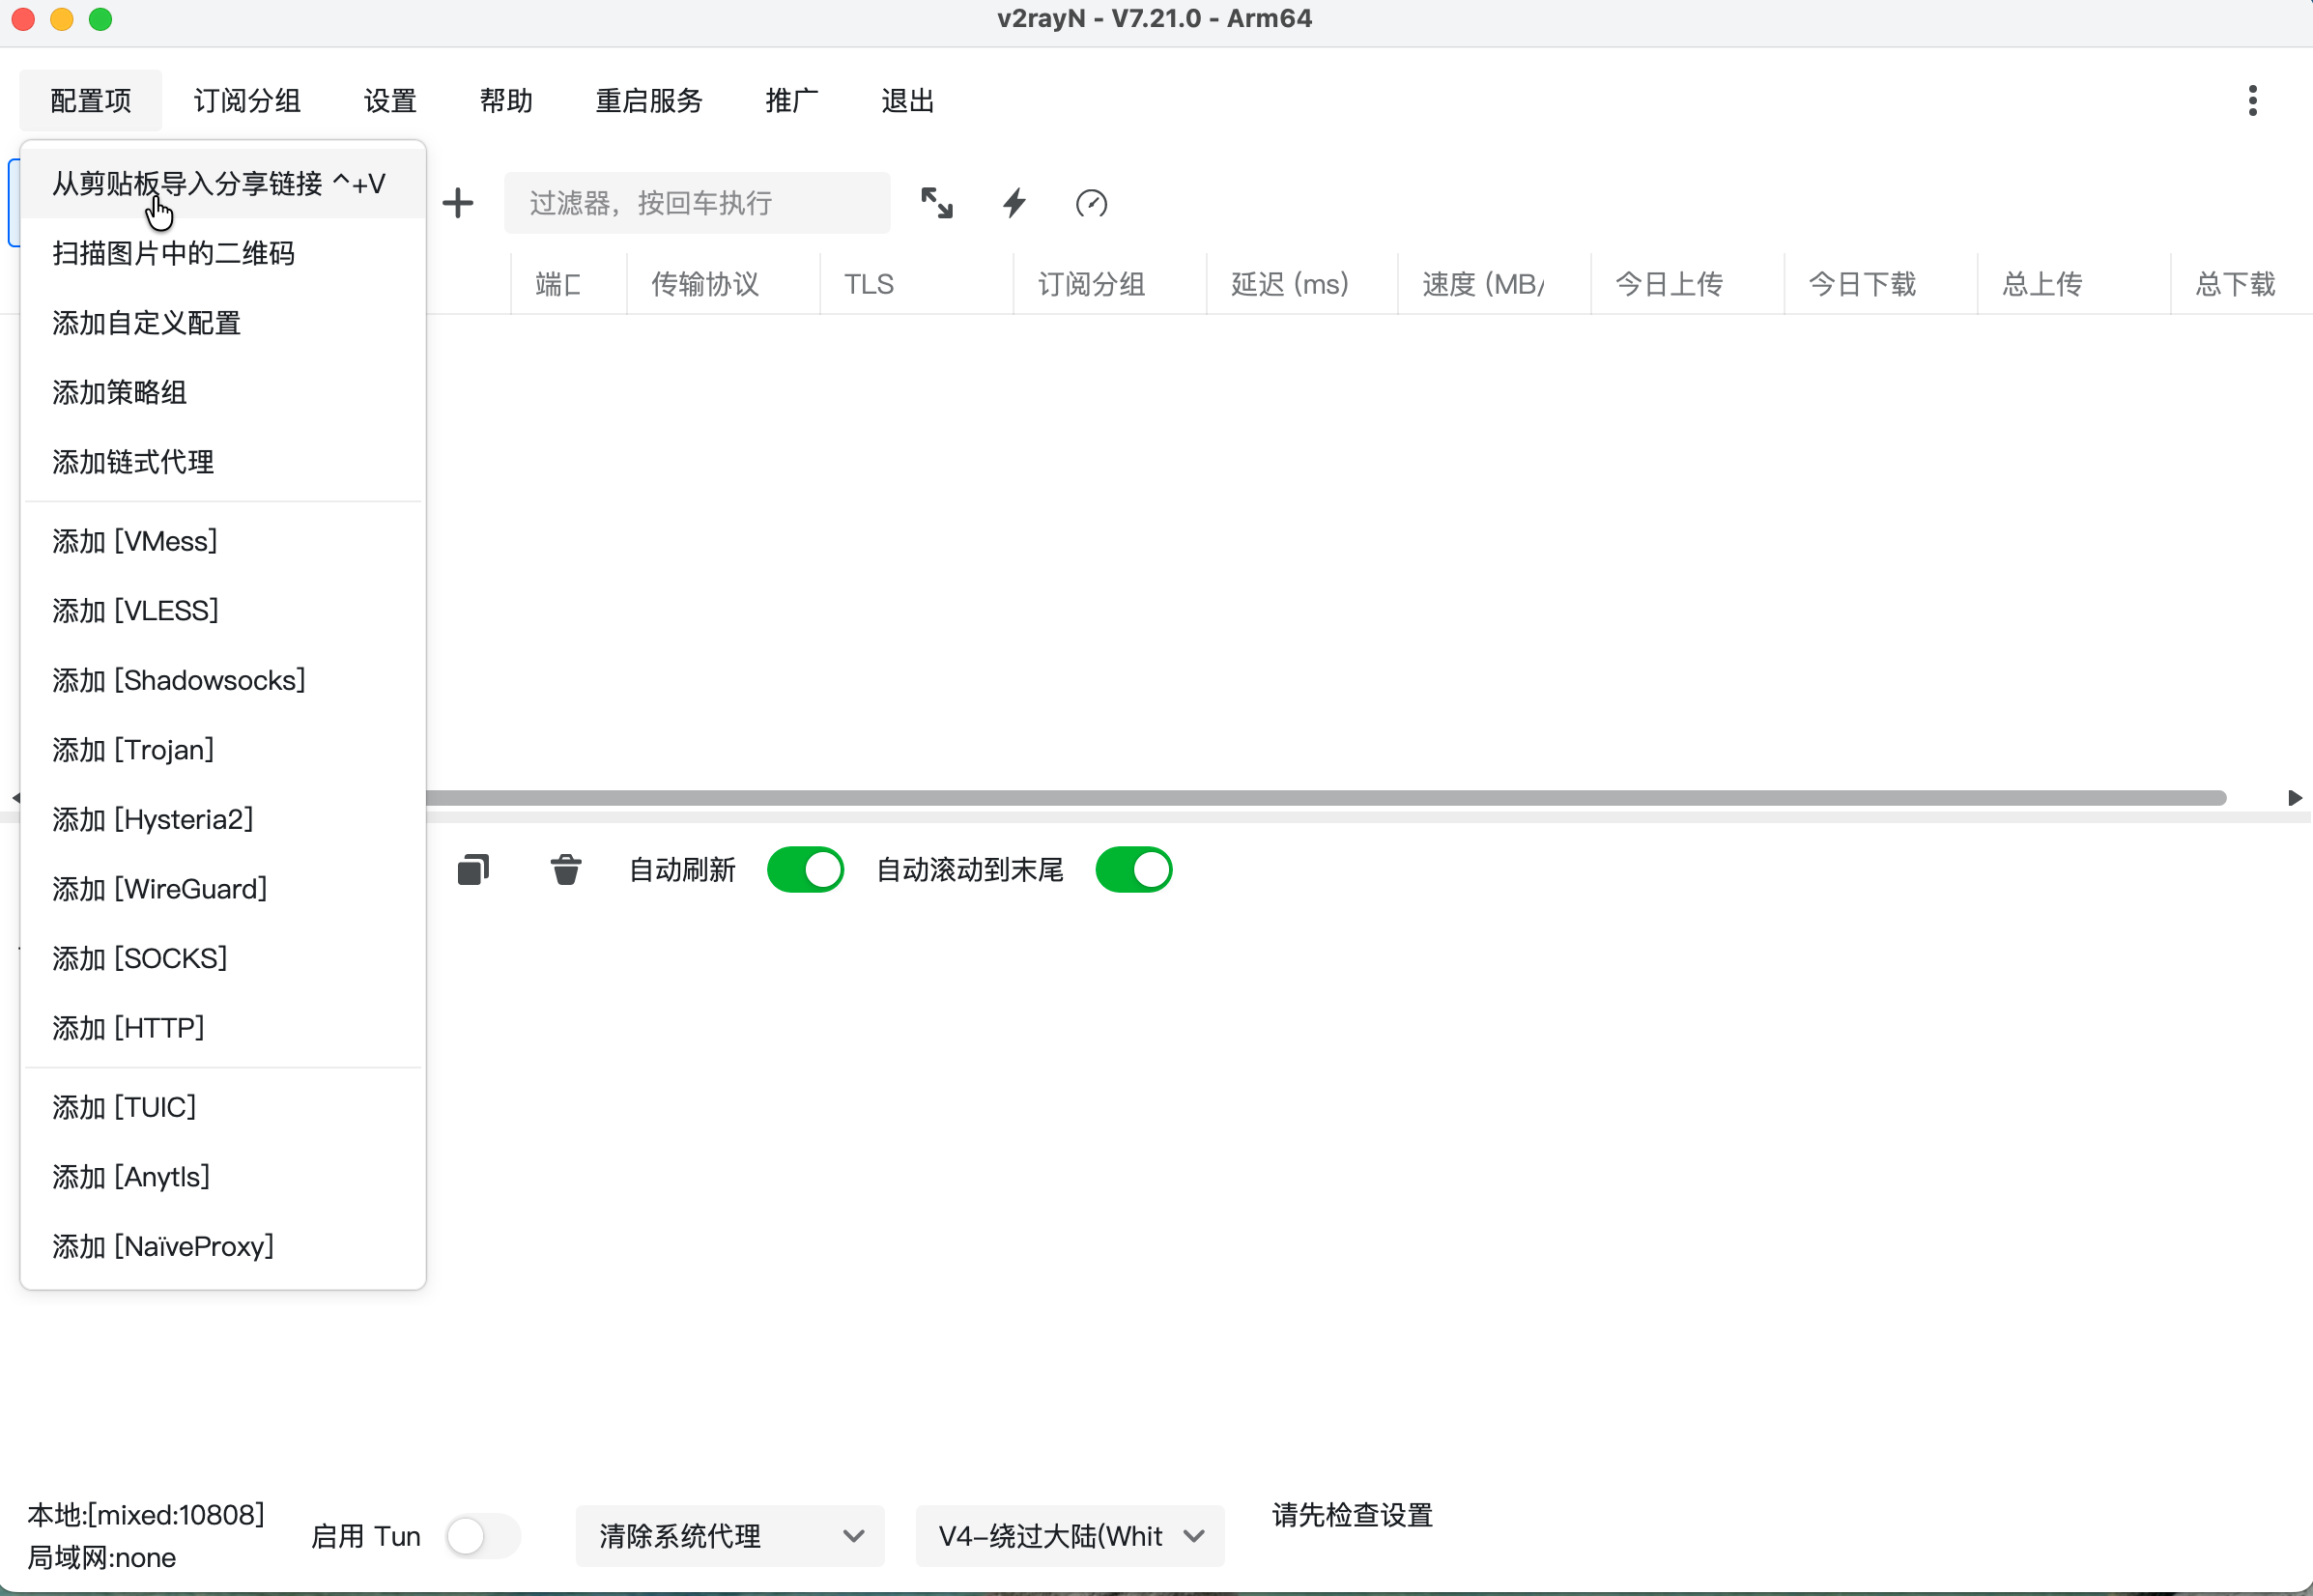The width and height of the screenshot is (2313, 1596).
Task: Click the yellow minimize window button
Action: coord(62,19)
